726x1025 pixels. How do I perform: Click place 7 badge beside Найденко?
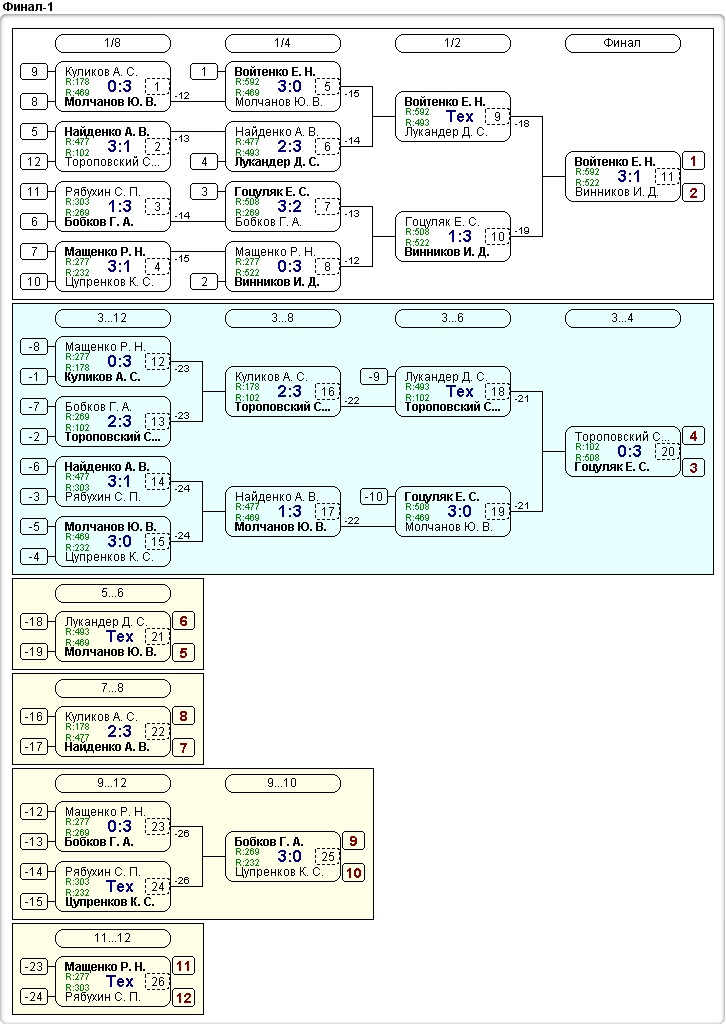[184, 748]
